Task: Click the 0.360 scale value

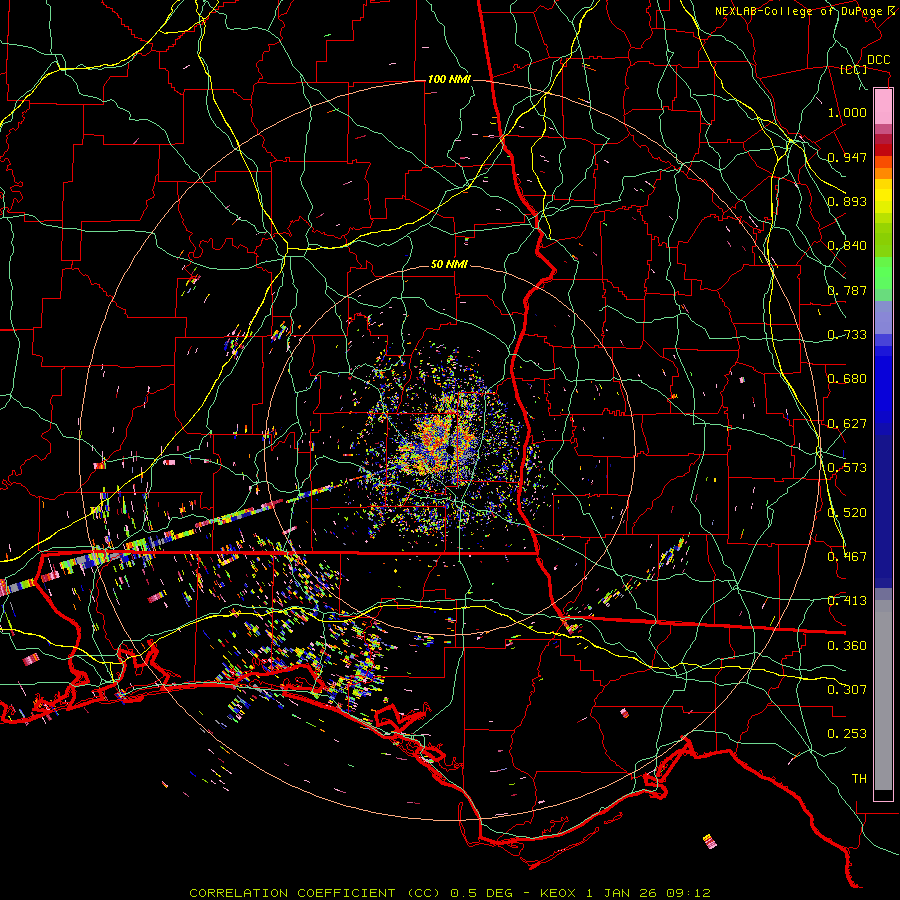Action: [847, 646]
